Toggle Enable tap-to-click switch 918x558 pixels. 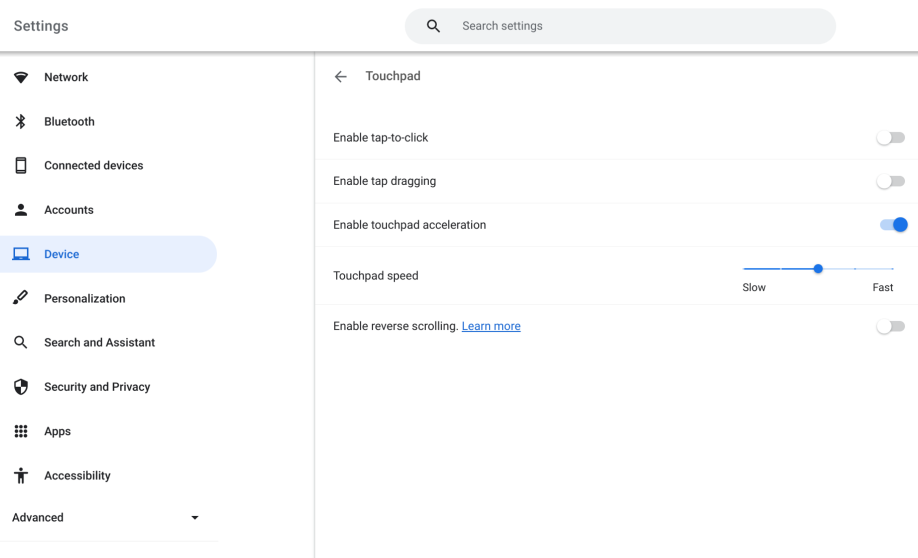coord(890,138)
